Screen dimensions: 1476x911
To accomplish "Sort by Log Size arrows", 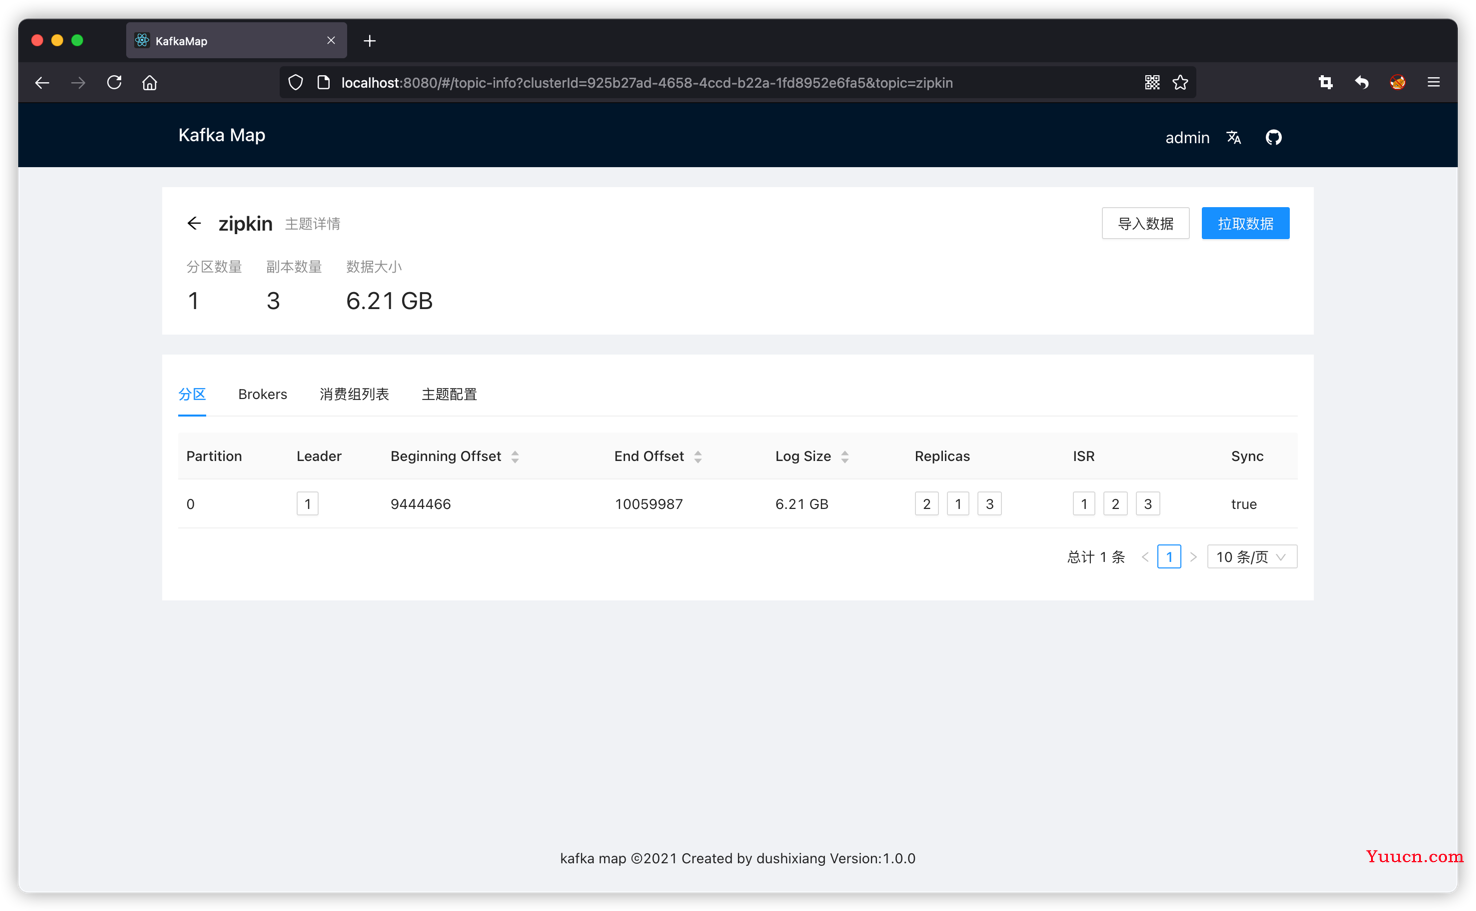I will tap(845, 457).
